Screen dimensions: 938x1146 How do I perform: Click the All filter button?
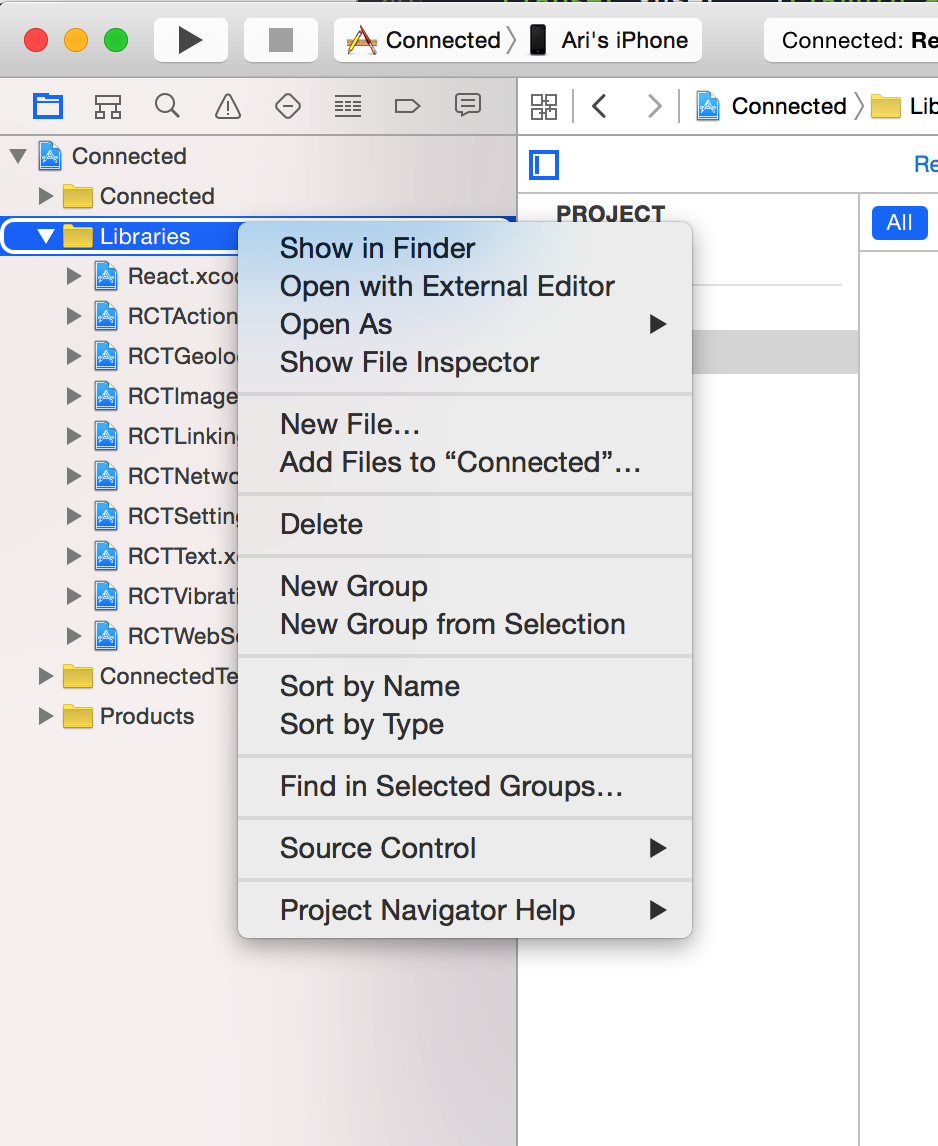click(x=900, y=222)
